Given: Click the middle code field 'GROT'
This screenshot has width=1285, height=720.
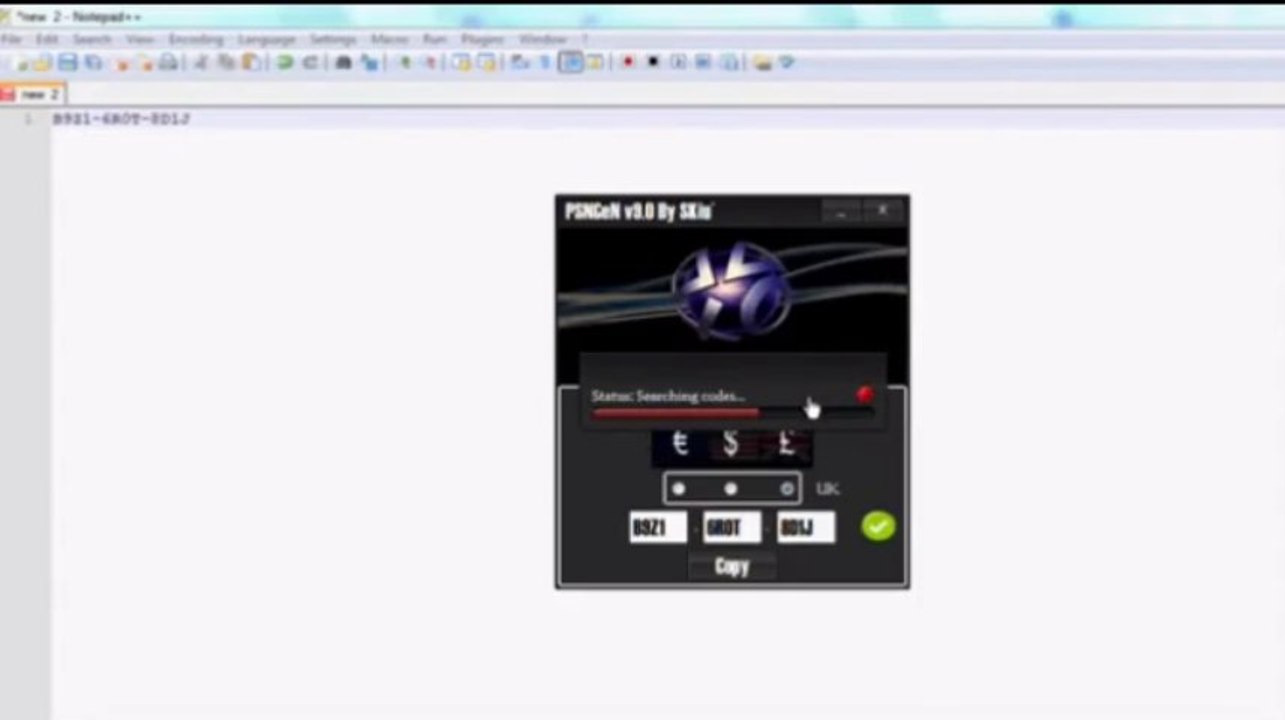Looking at the screenshot, I should (x=732, y=527).
